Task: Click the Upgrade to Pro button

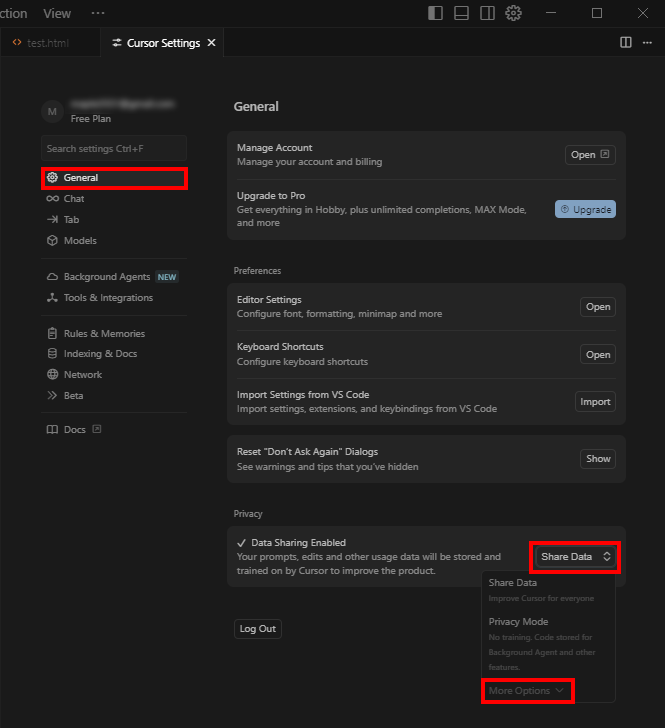Action: pyautogui.click(x=586, y=209)
